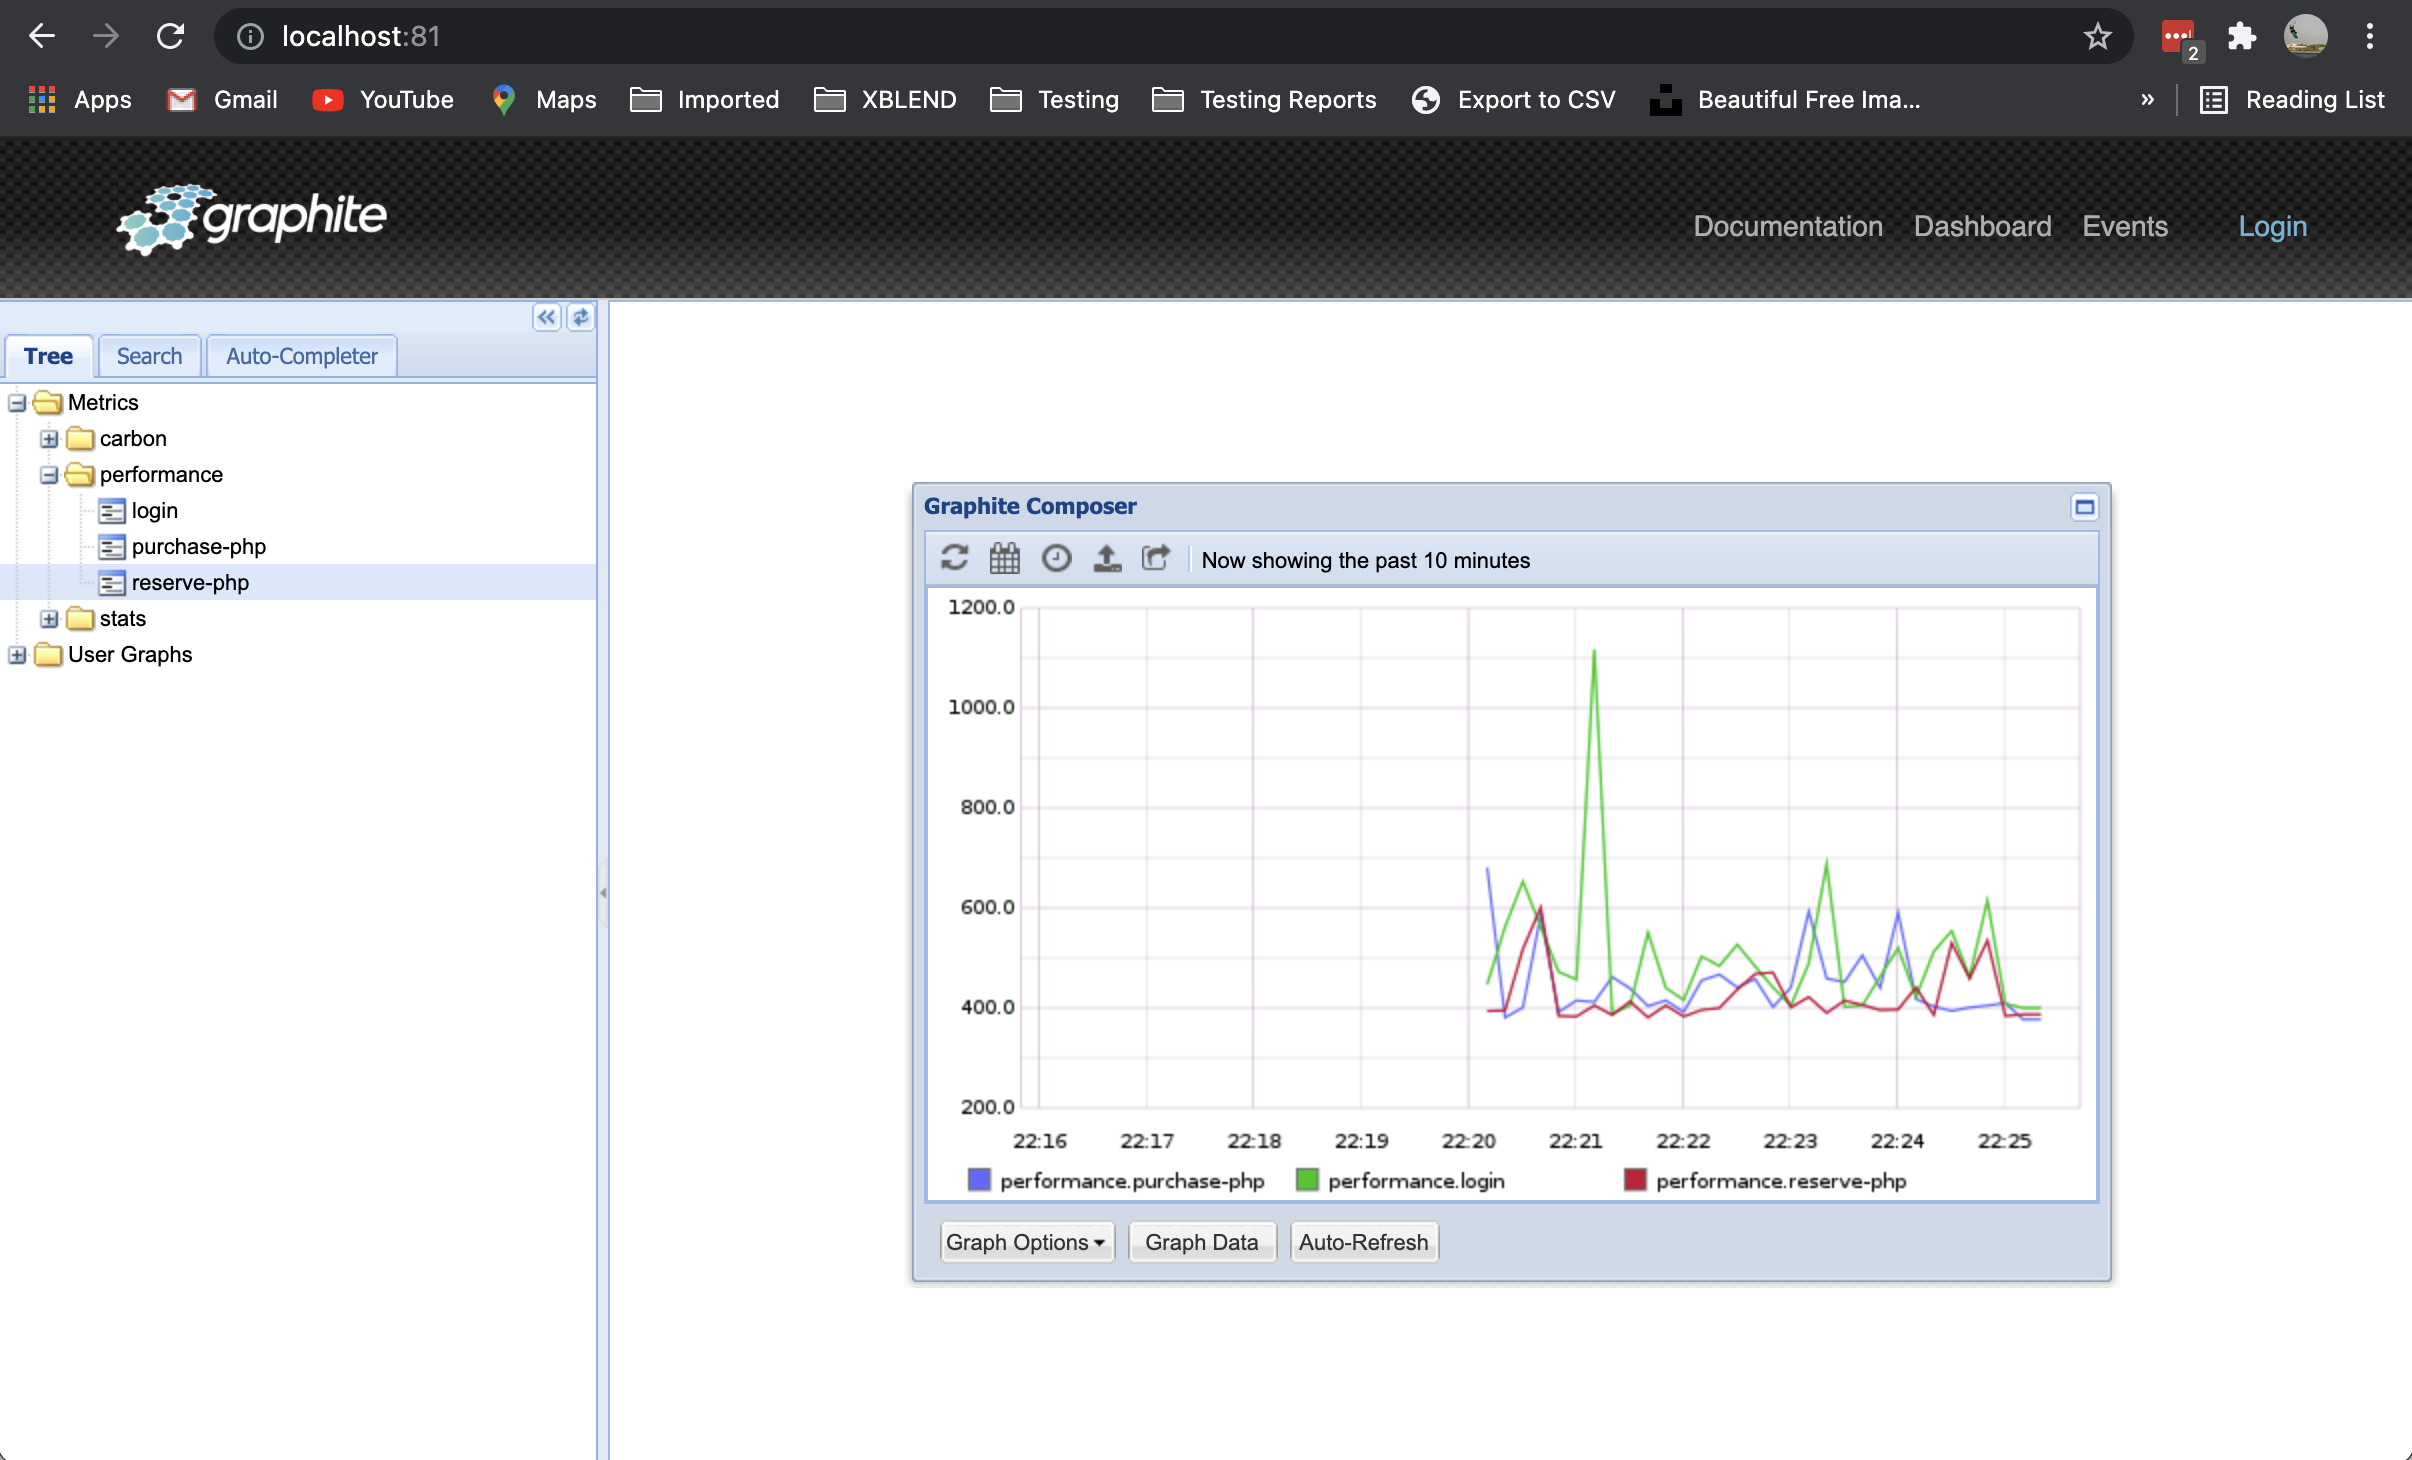
Task: Click the Login link
Action: coord(2272,226)
